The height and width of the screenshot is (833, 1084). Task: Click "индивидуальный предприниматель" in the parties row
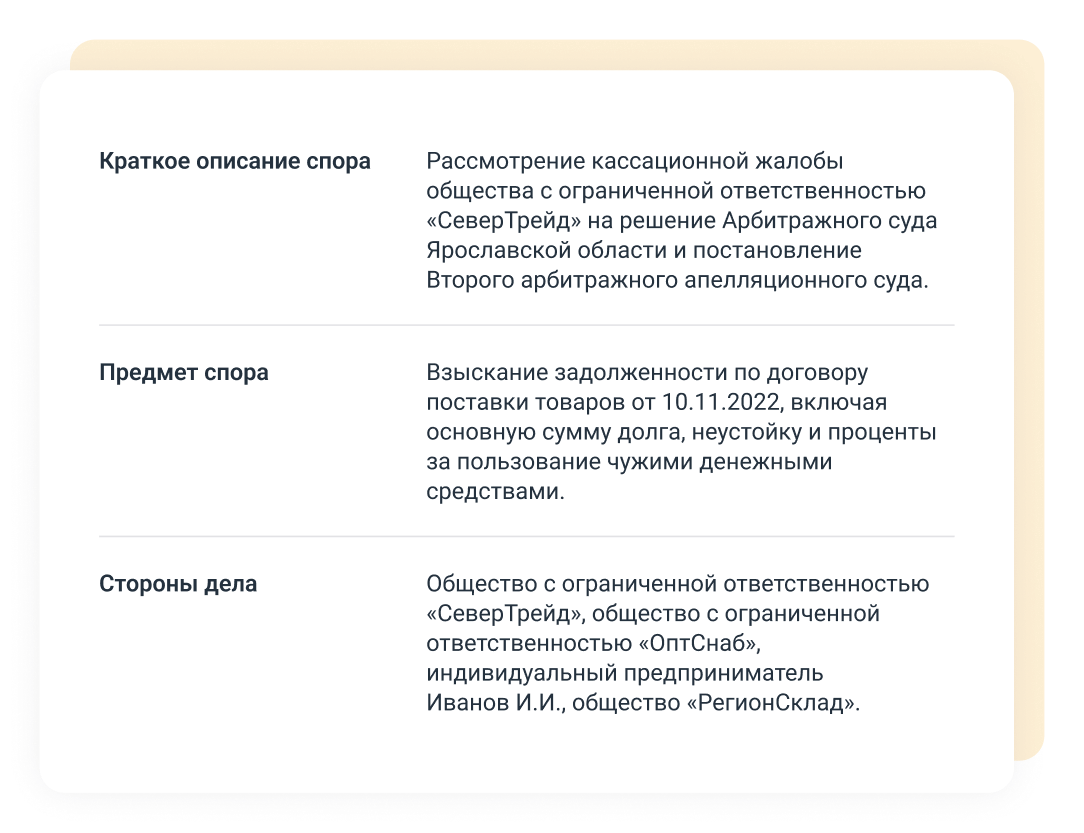(625, 673)
